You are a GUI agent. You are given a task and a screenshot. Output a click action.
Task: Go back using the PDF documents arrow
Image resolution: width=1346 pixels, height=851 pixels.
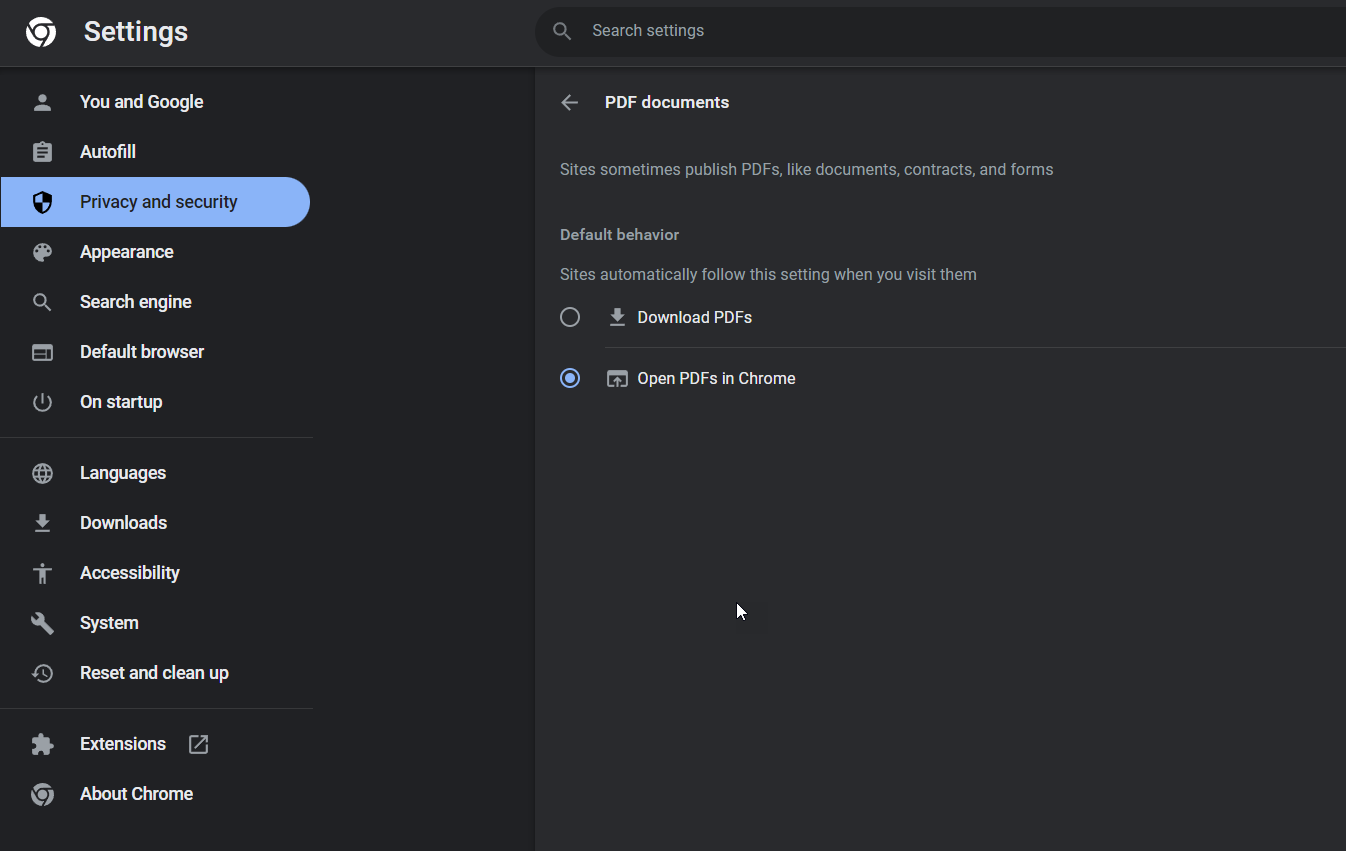pyautogui.click(x=570, y=102)
